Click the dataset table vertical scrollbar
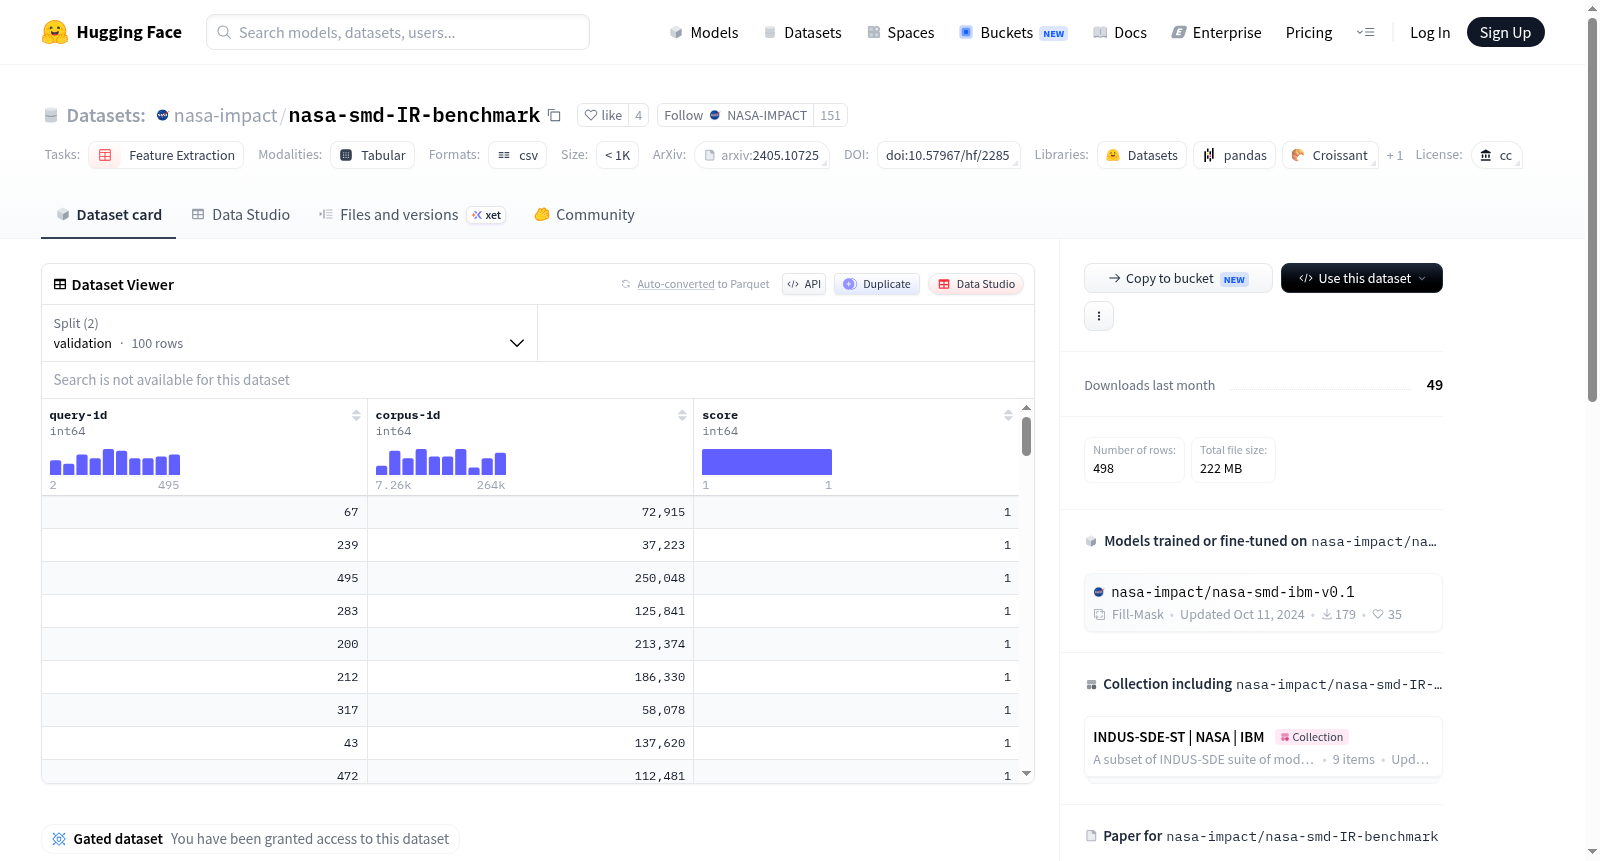Viewport: 1600px width, 861px height. [x=1026, y=436]
